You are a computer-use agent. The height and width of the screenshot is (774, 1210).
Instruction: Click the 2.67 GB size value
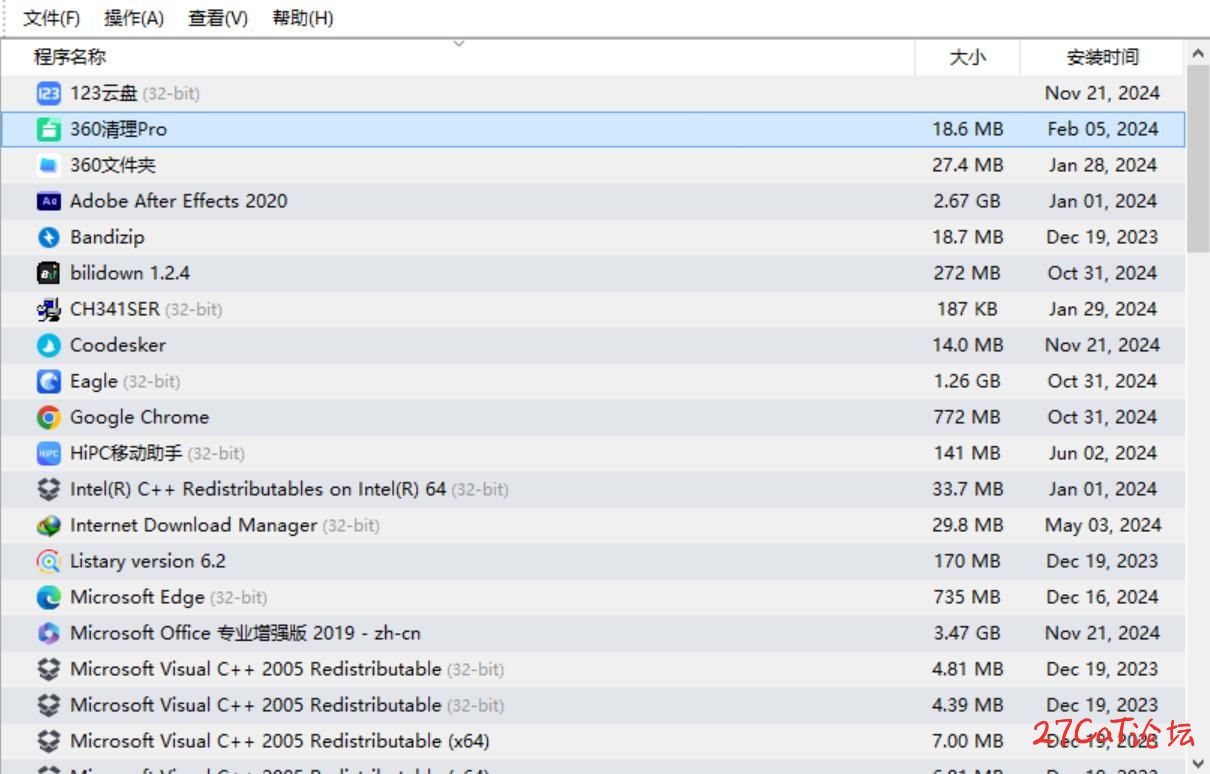967,201
